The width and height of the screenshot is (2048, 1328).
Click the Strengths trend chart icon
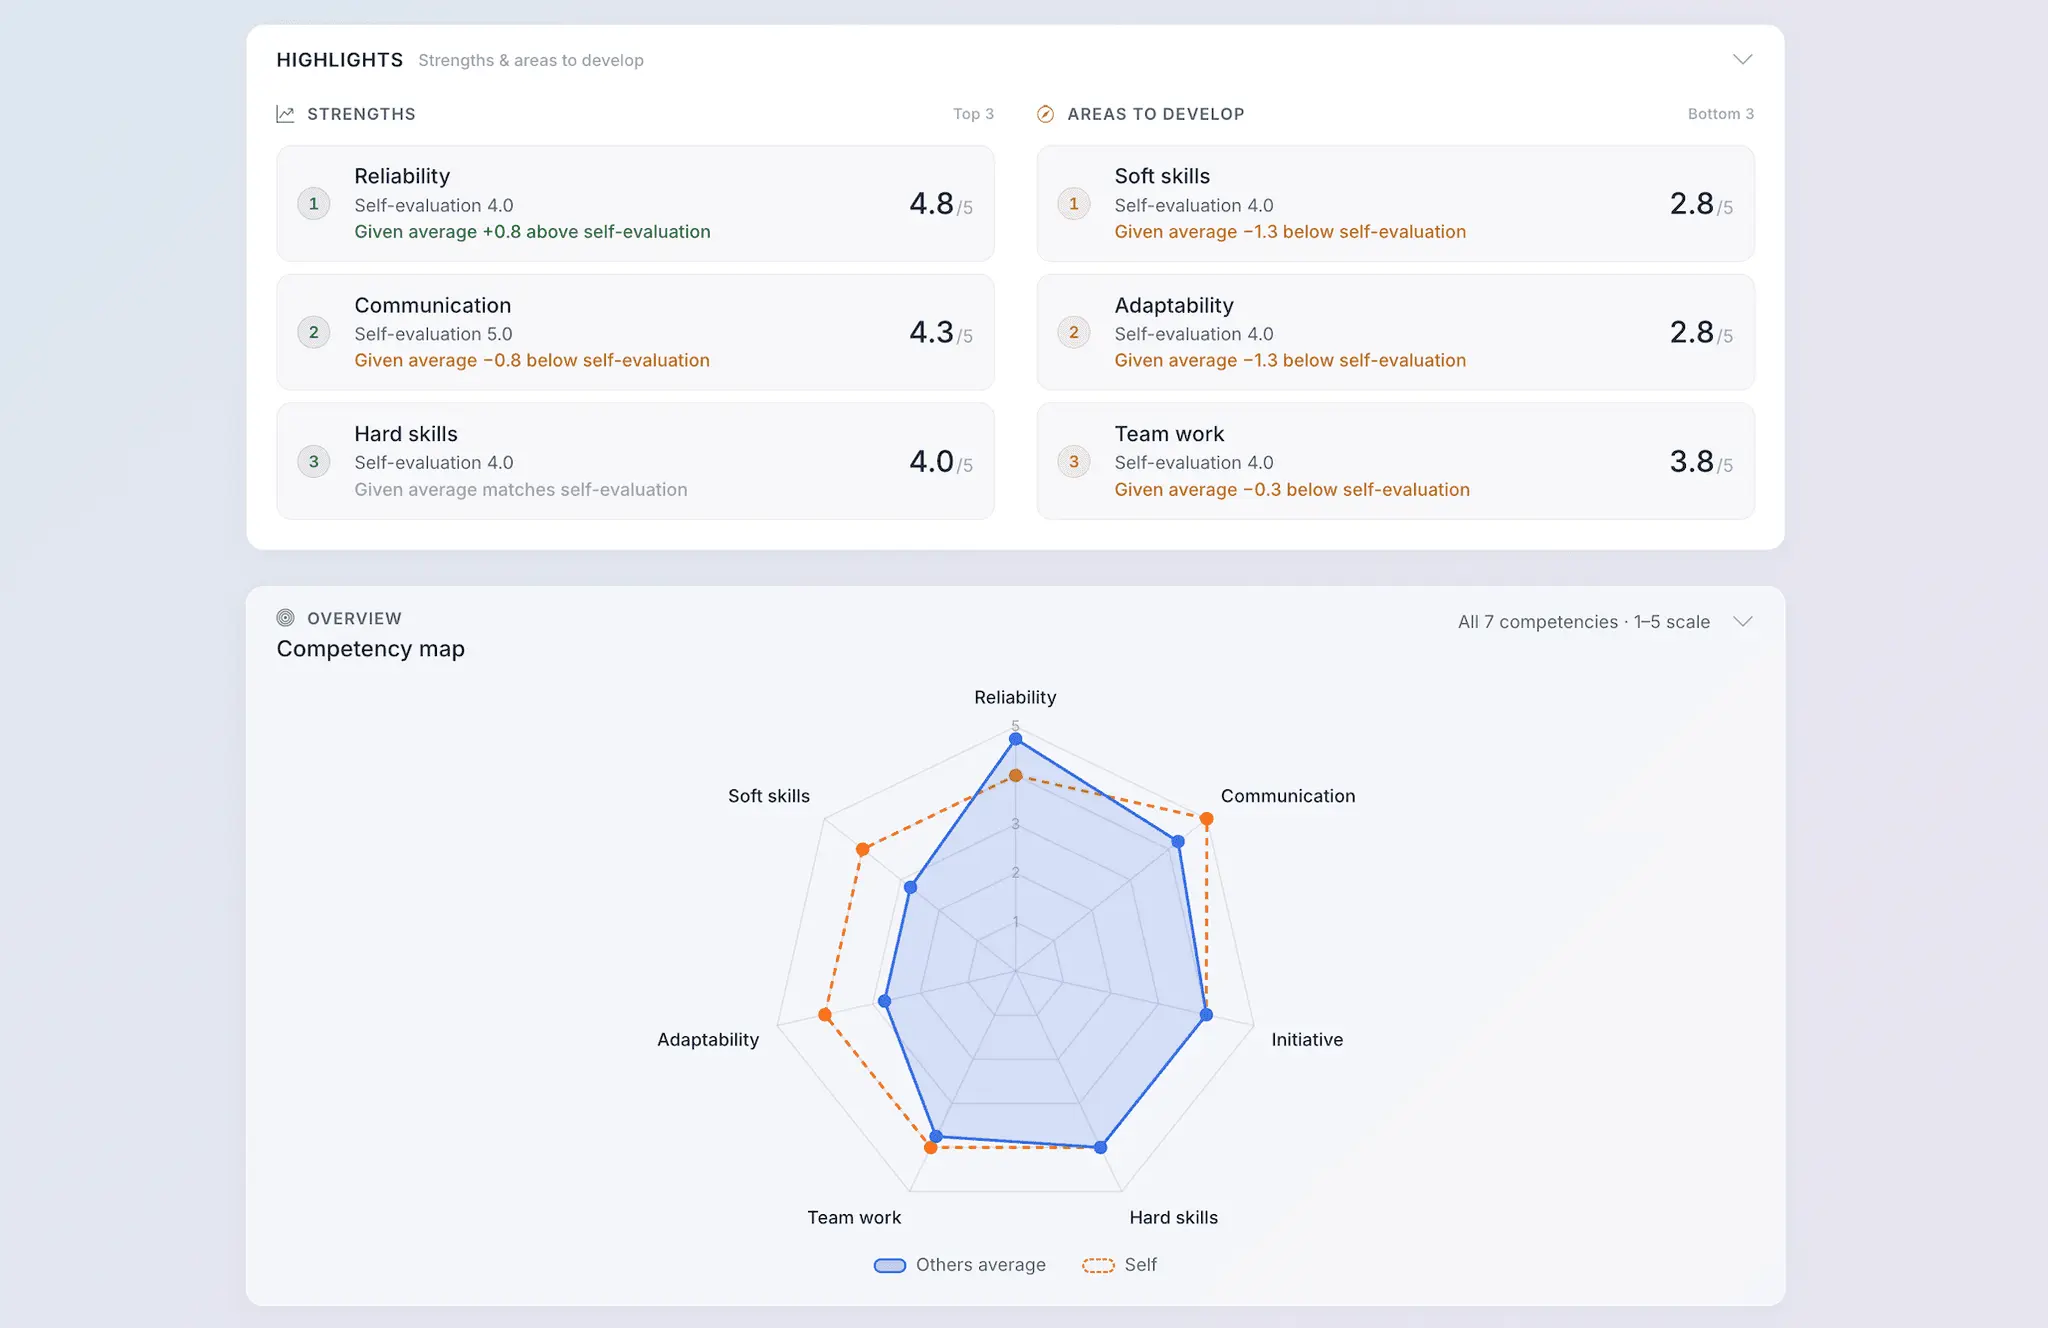(285, 114)
